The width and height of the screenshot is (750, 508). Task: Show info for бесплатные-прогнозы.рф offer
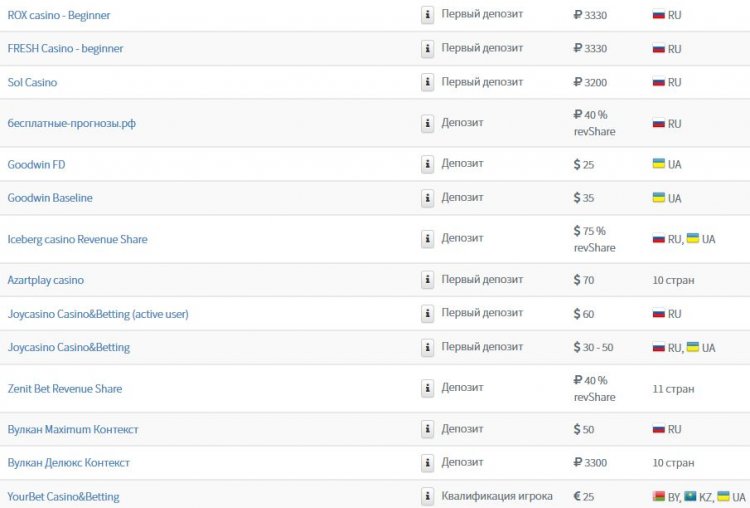[x=427, y=123]
